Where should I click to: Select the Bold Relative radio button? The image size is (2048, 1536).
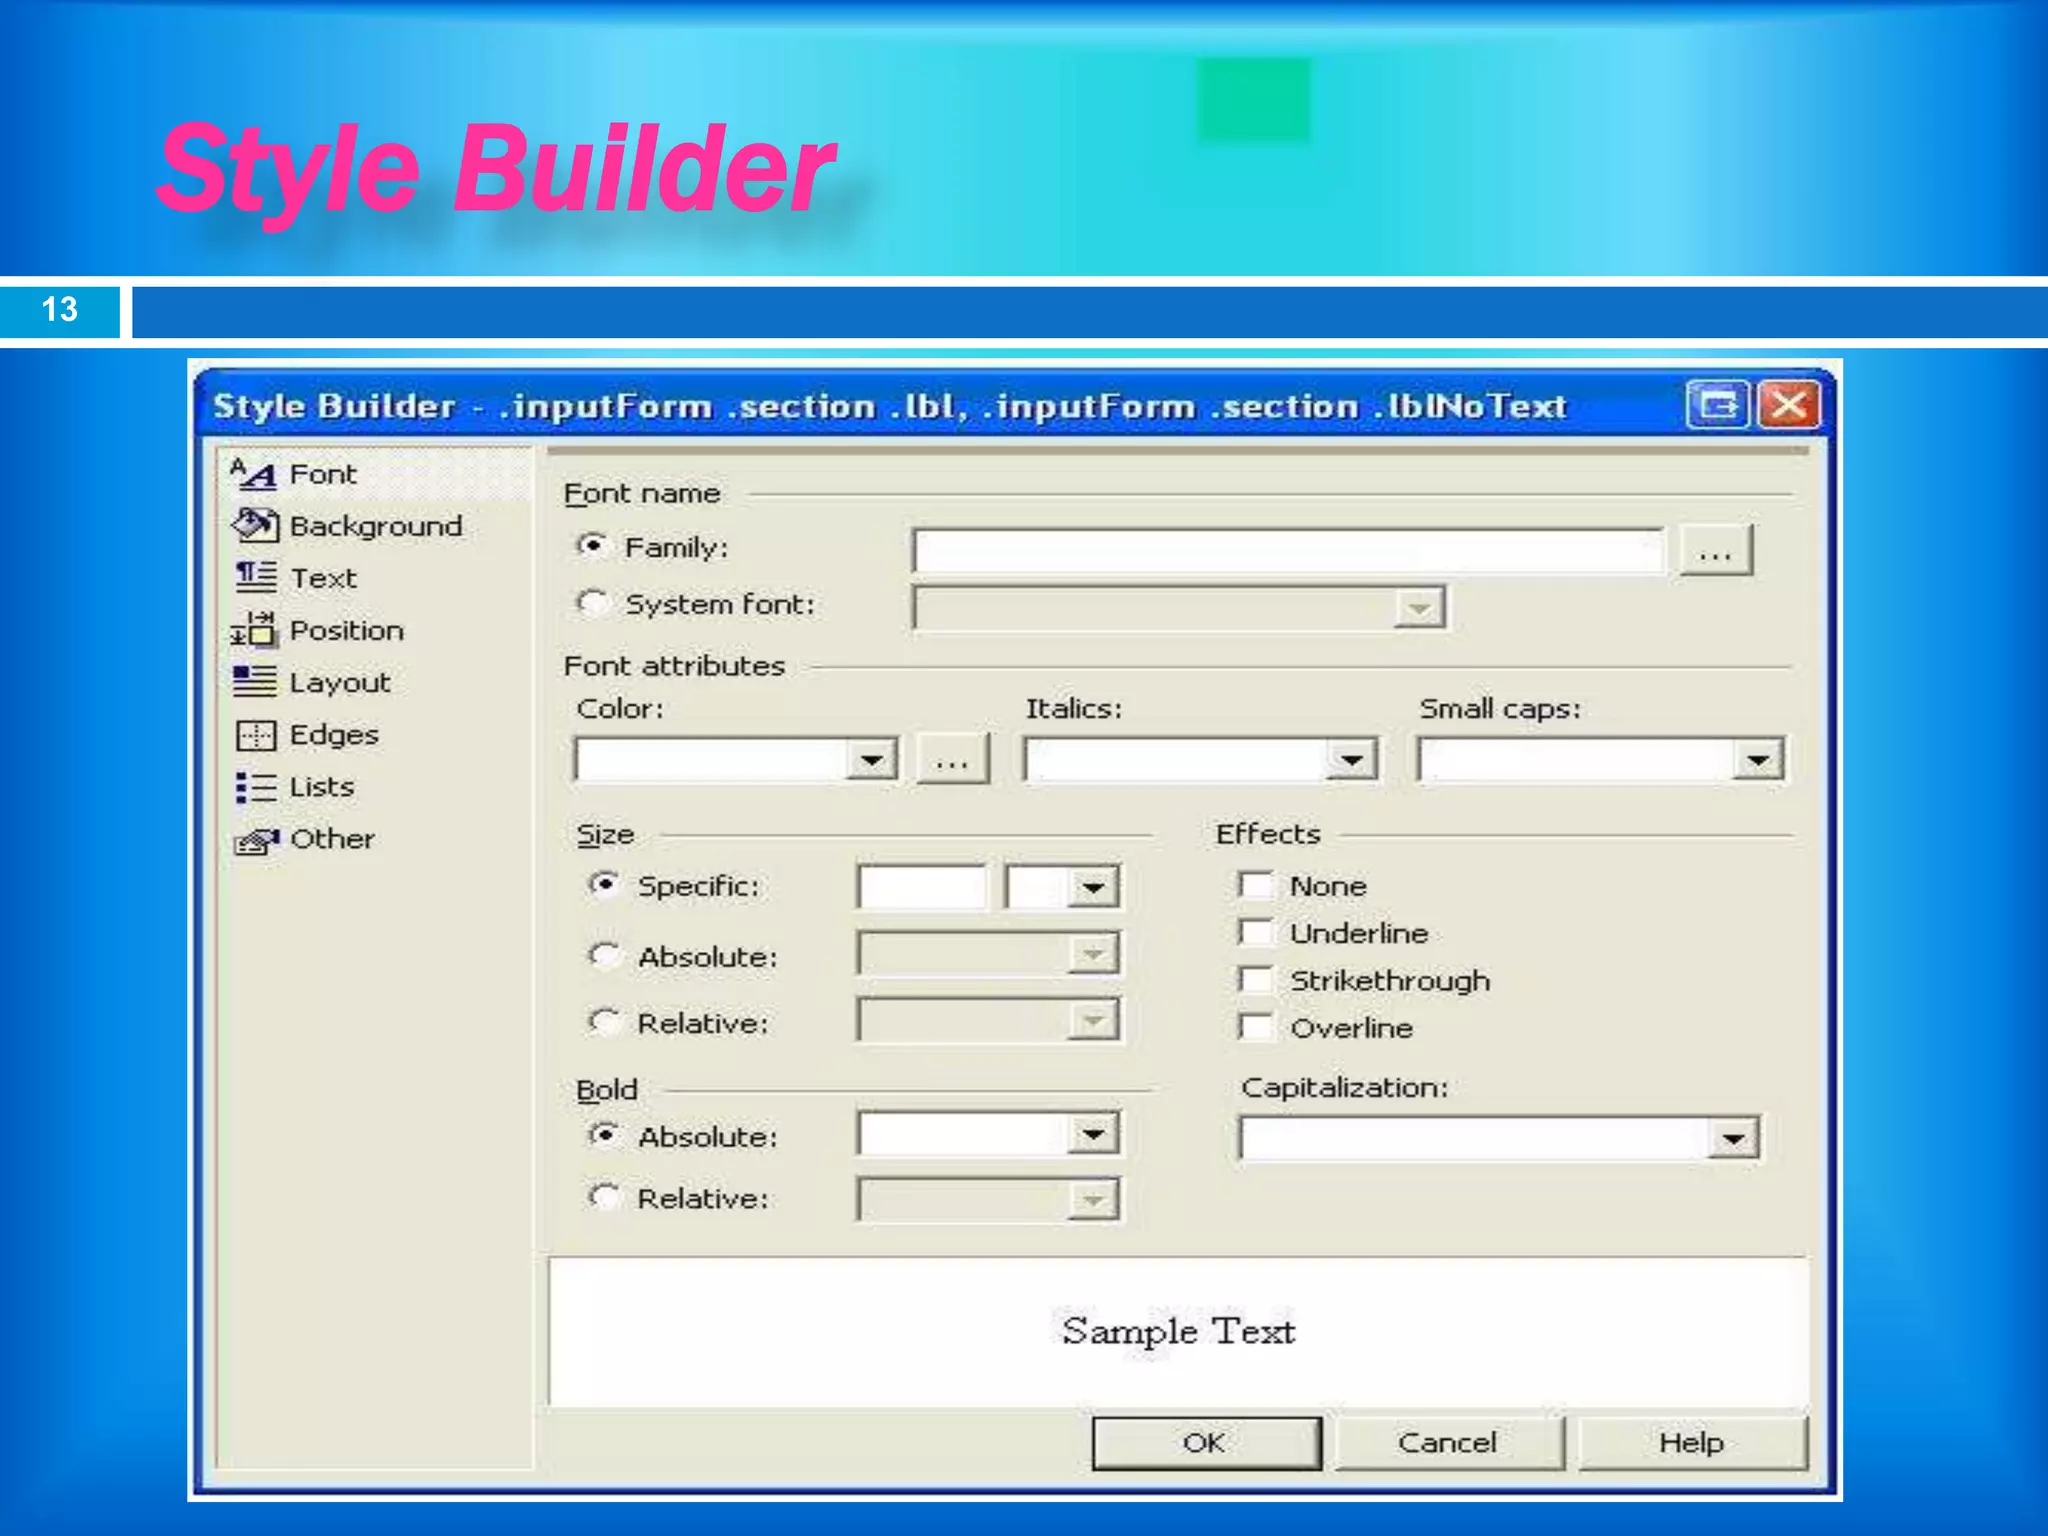[x=604, y=1196]
